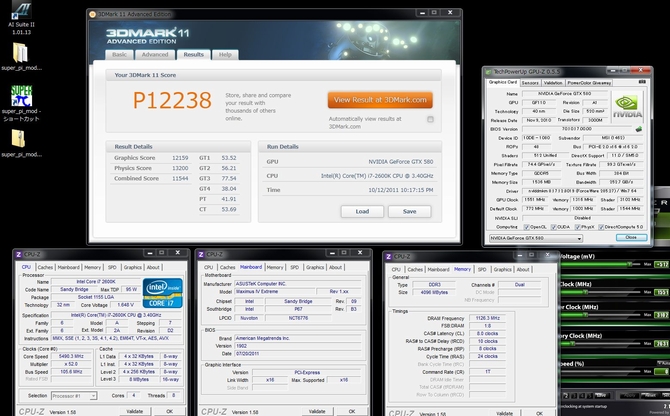The image size is (670, 416).
Task: Open the PowerColor Giveaway tab in GPU-Z
Action: coord(589,83)
